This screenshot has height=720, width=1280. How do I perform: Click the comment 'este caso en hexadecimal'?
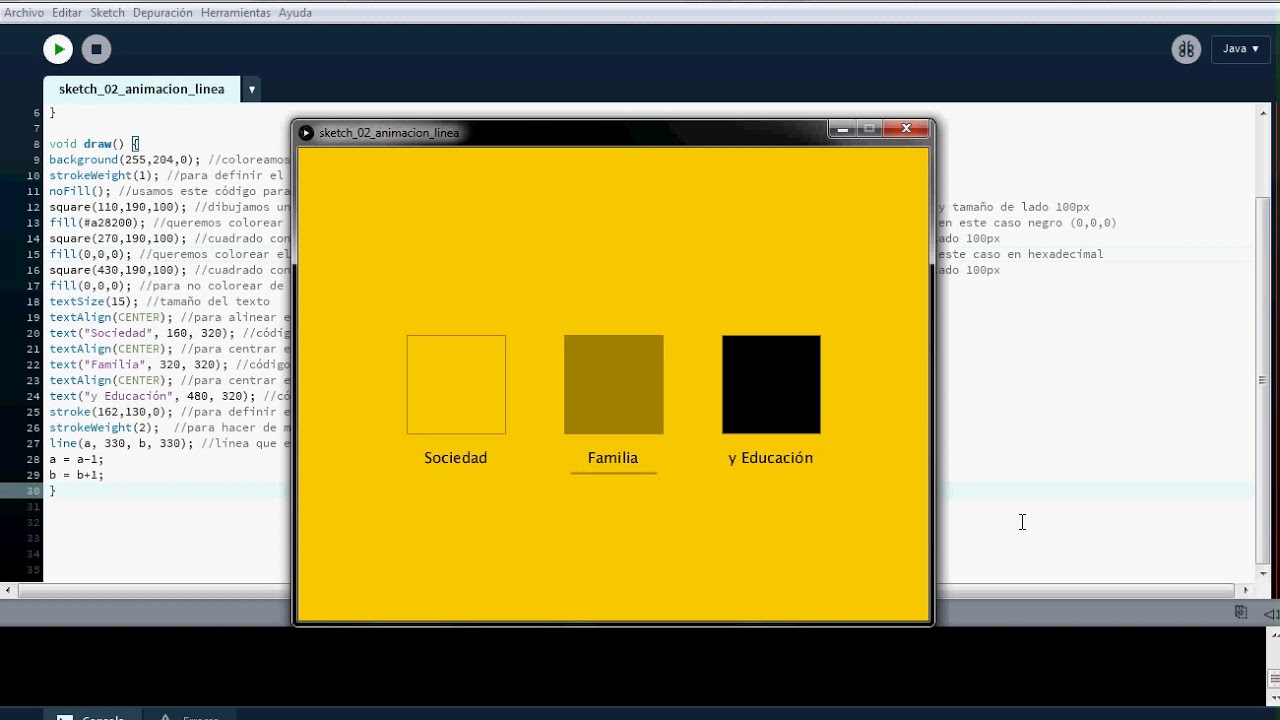coord(1021,254)
